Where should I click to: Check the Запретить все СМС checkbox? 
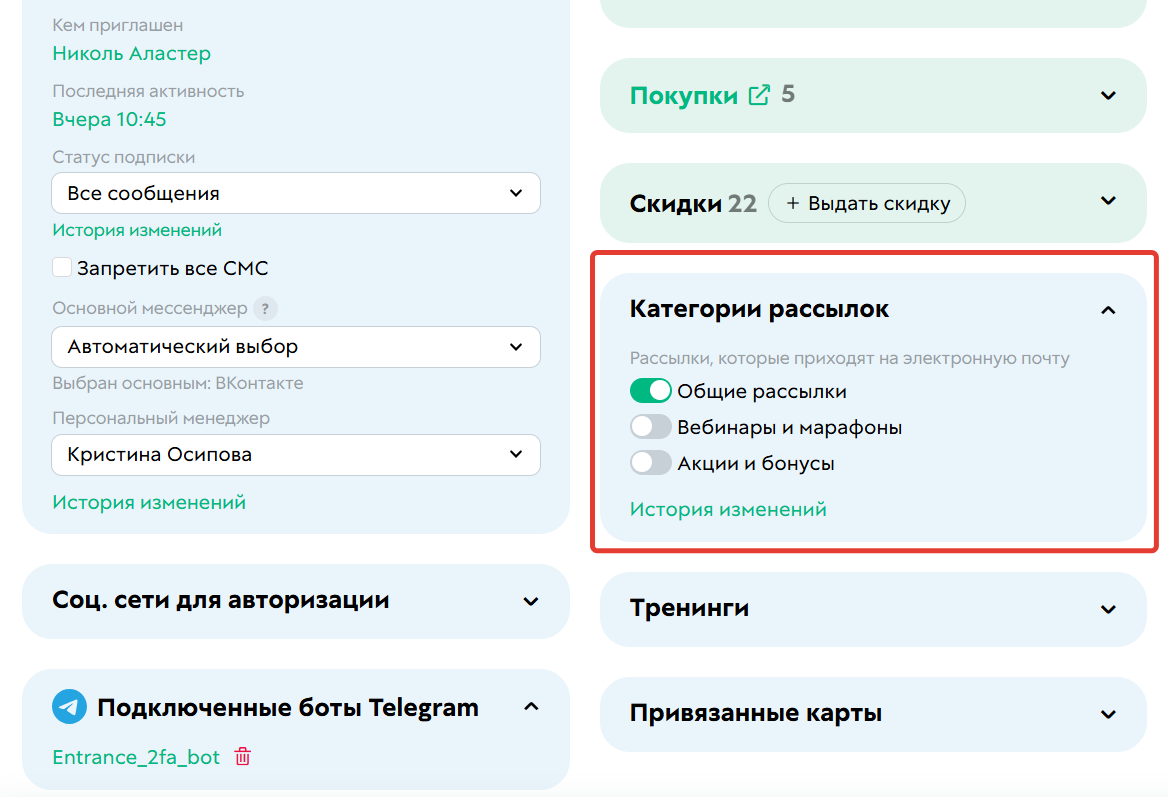62,267
